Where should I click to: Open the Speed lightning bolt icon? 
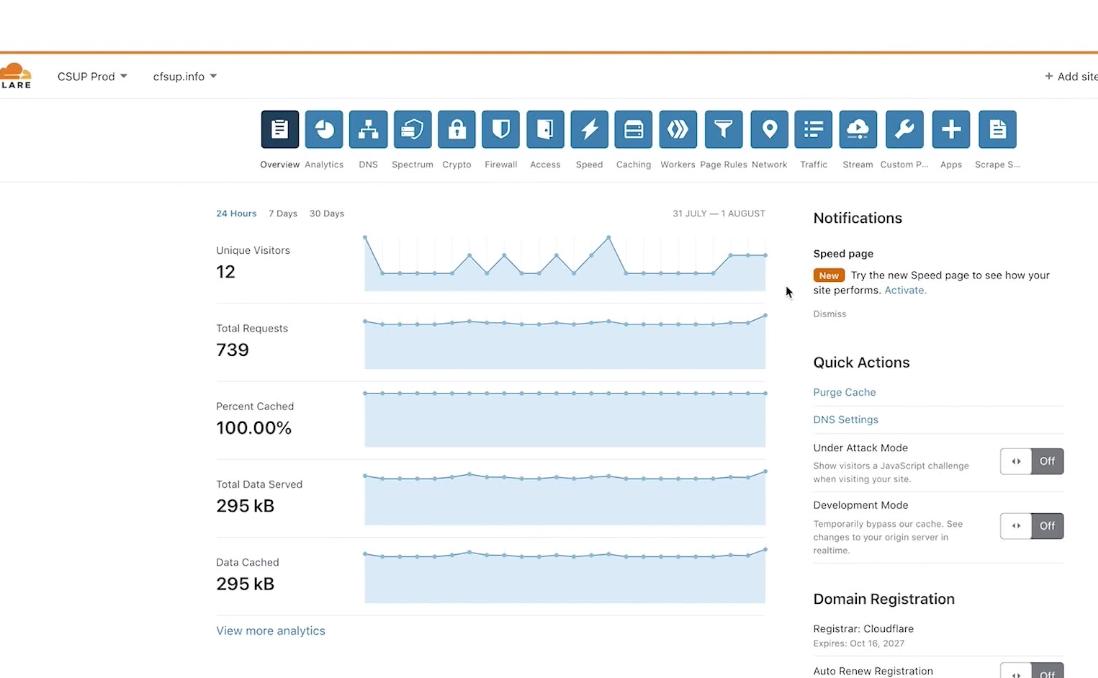click(x=589, y=128)
